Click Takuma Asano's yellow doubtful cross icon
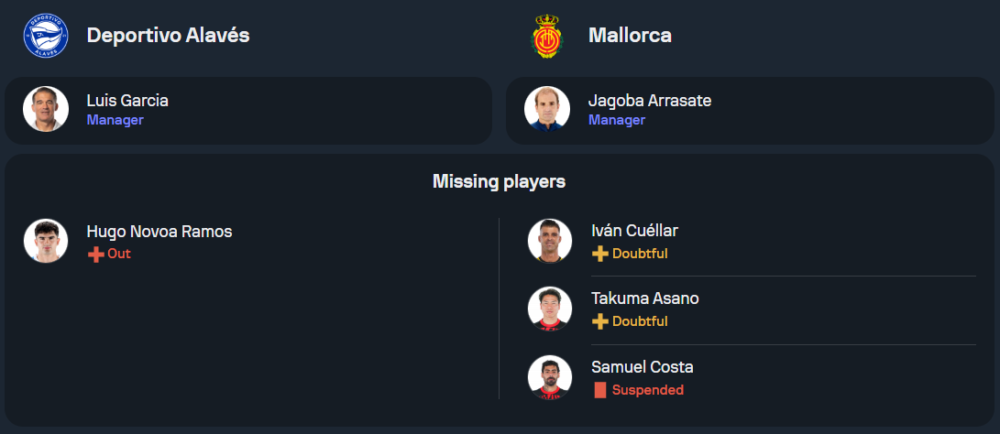1000x434 pixels. [600, 322]
